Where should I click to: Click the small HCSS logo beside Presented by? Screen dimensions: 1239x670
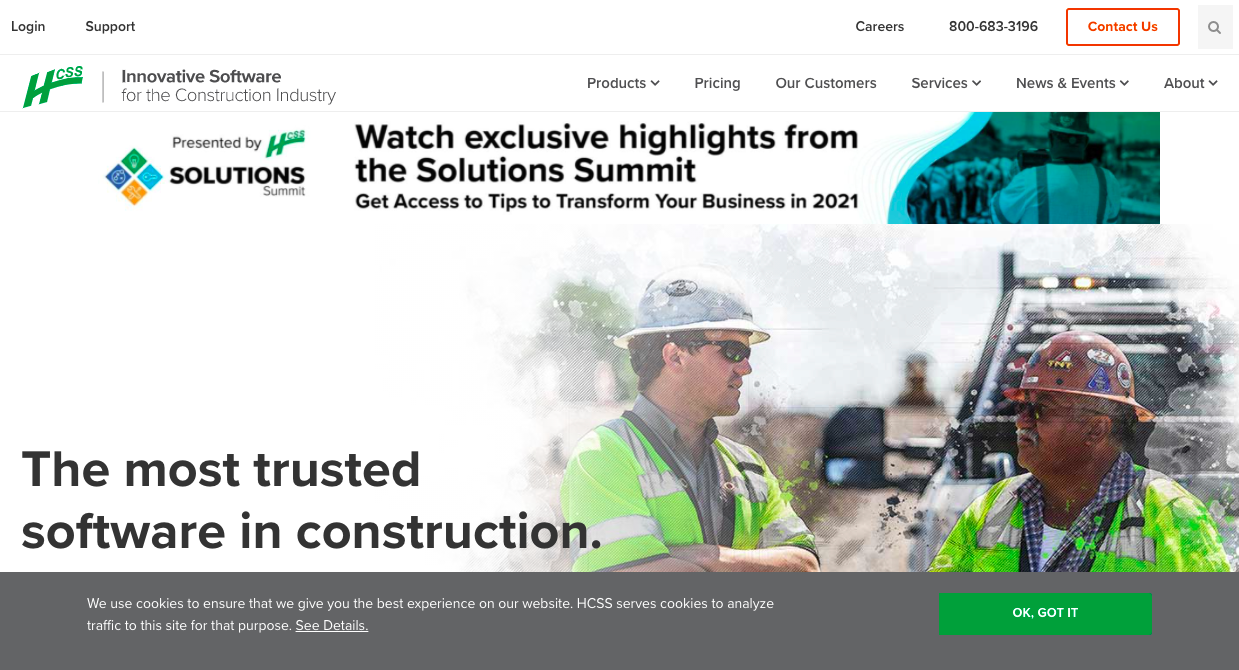click(285, 143)
